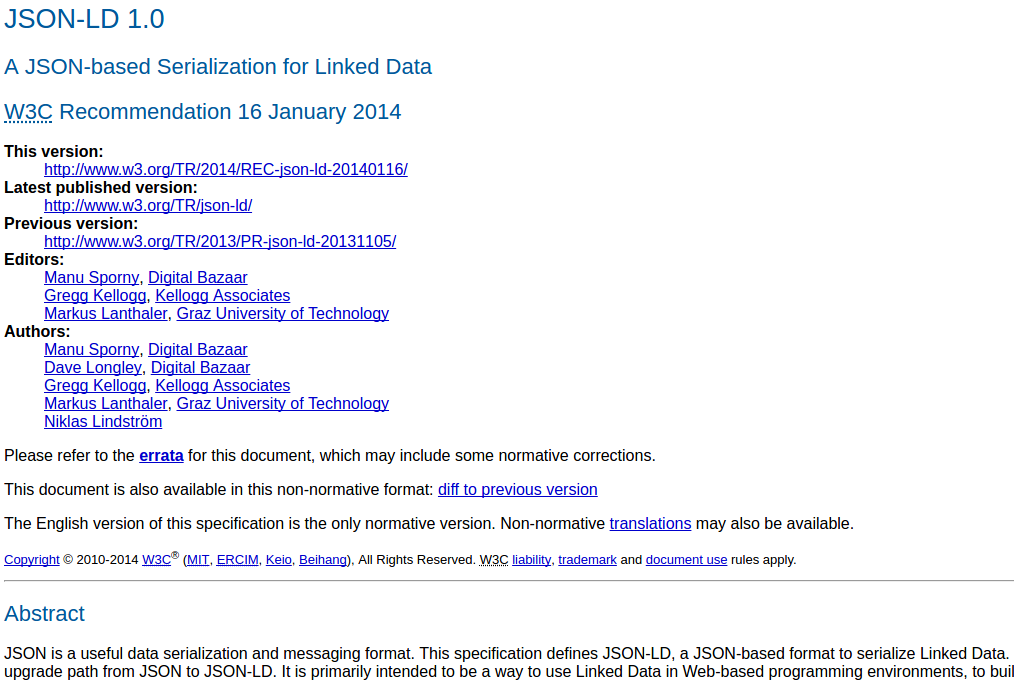Open the Latest published version json-ld URL
The width and height of the screenshot is (1014, 682).
click(148, 206)
